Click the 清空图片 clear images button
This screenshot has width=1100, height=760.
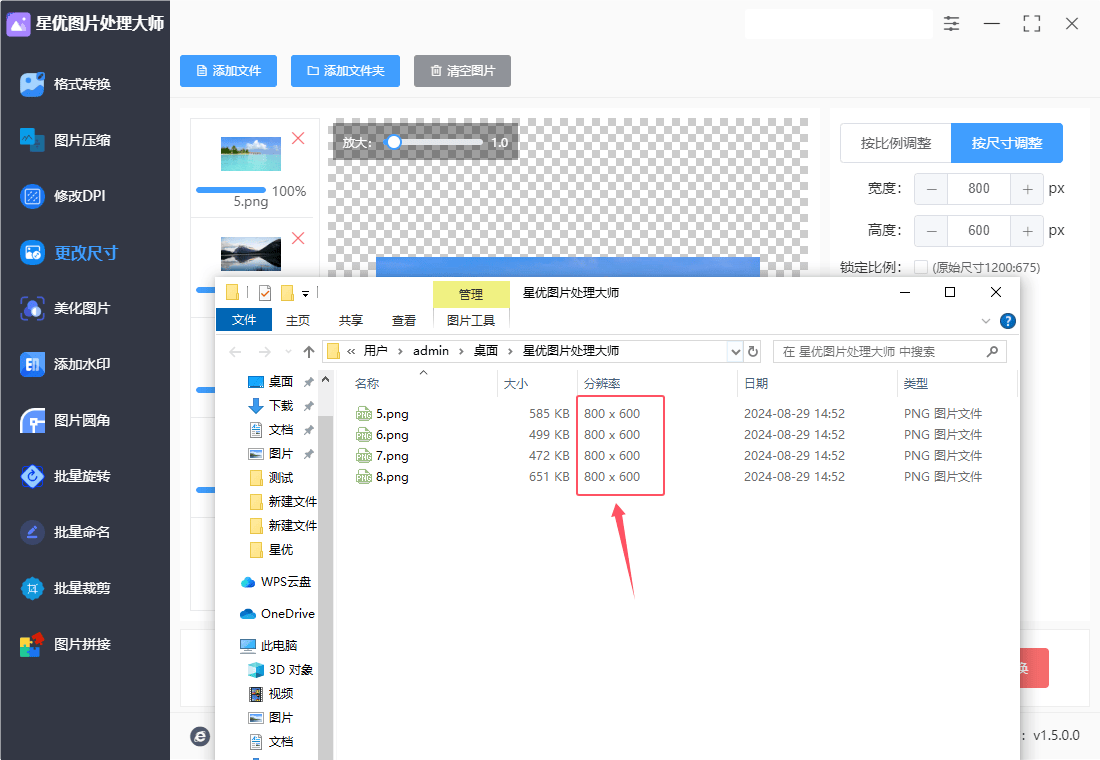pyautogui.click(x=462, y=71)
